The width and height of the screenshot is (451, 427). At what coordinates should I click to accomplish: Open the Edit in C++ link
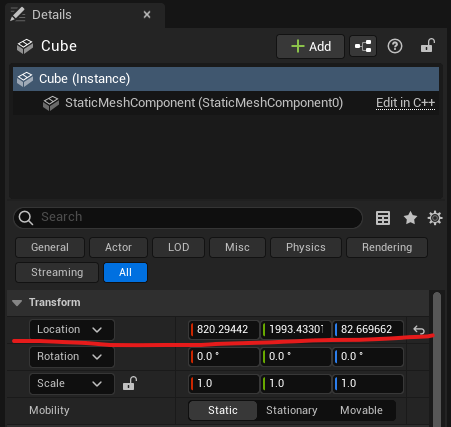coord(405,103)
